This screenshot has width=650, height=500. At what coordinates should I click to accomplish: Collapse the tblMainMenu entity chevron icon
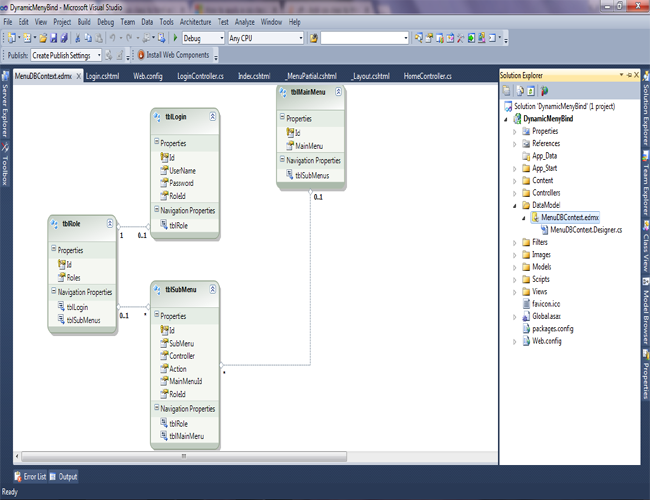coord(338,92)
